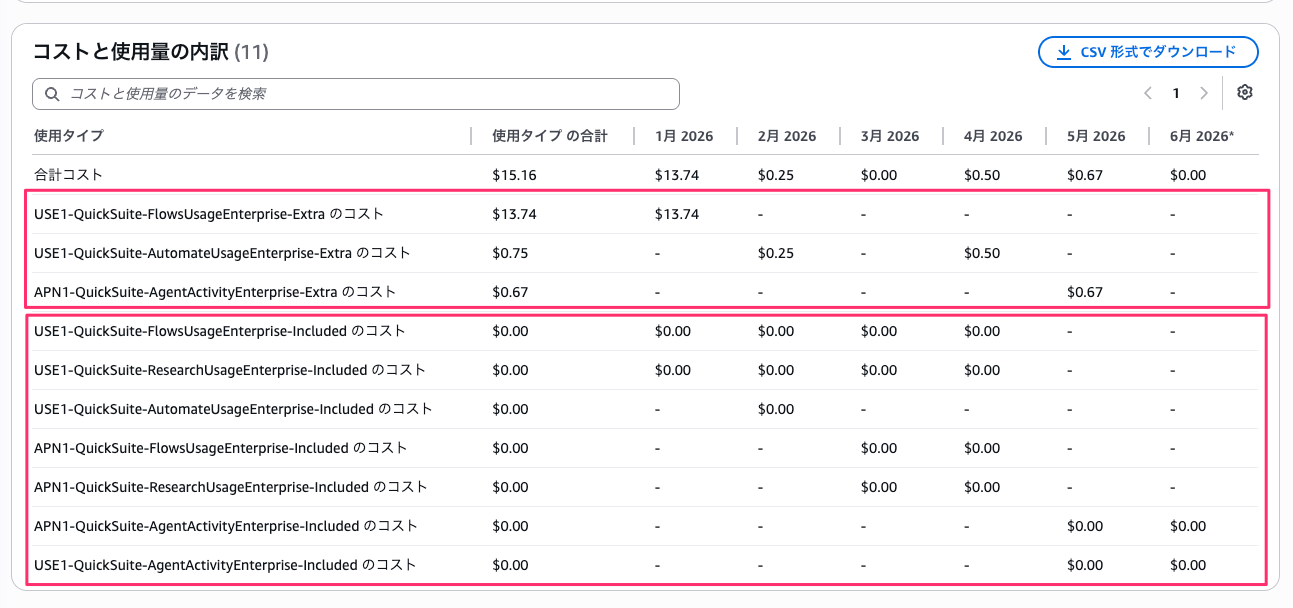
Task: Select USE1-QuickSuite-AutomateUsageEnterprise-Included row label
Action: click(233, 409)
